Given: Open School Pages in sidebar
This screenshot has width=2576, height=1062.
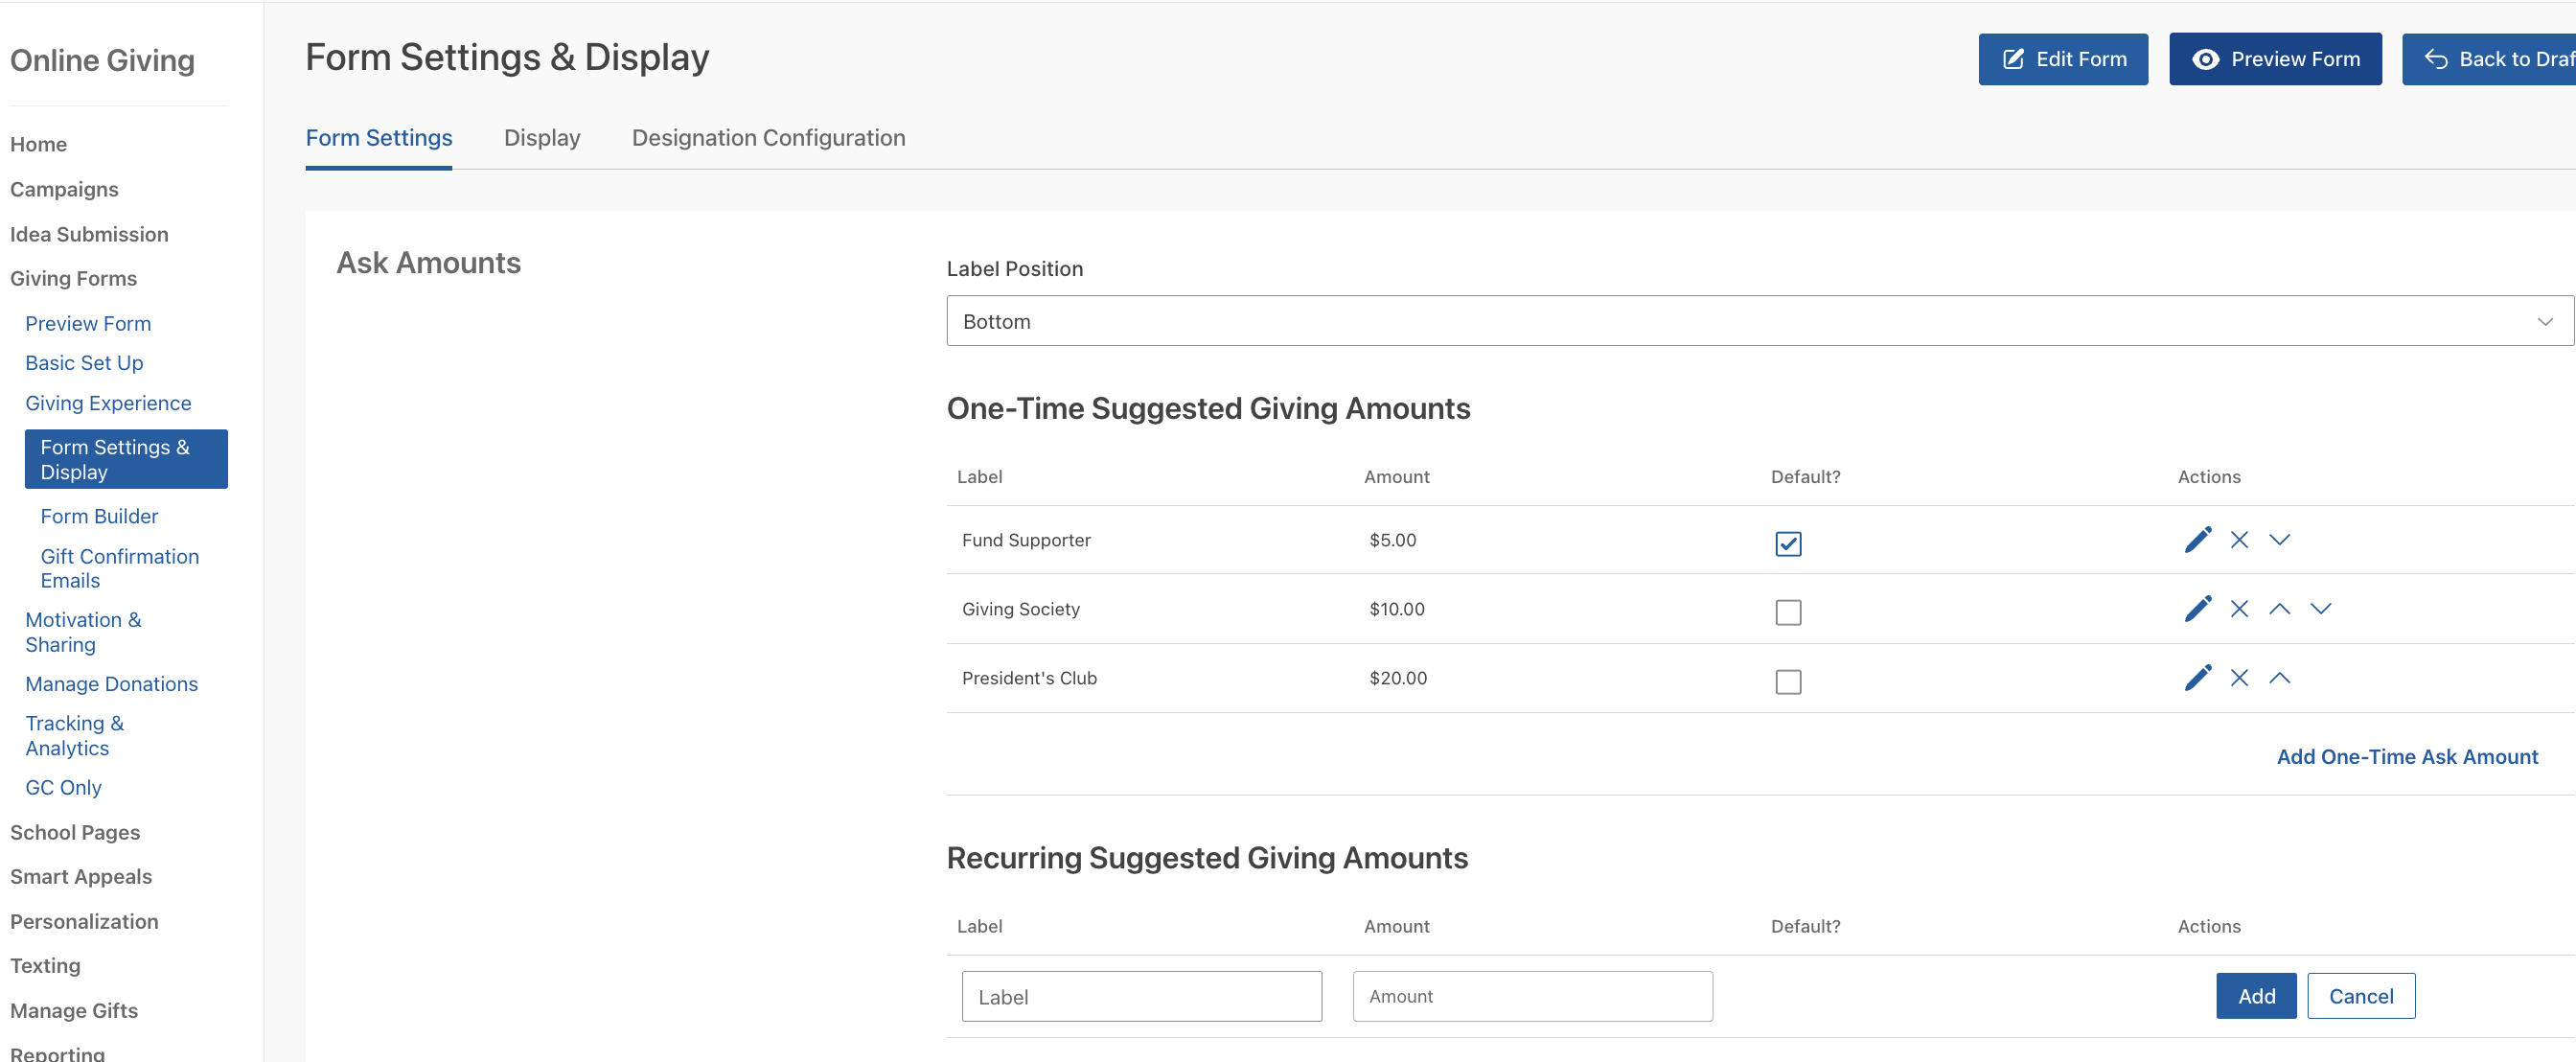Looking at the screenshot, I should (75, 832).
